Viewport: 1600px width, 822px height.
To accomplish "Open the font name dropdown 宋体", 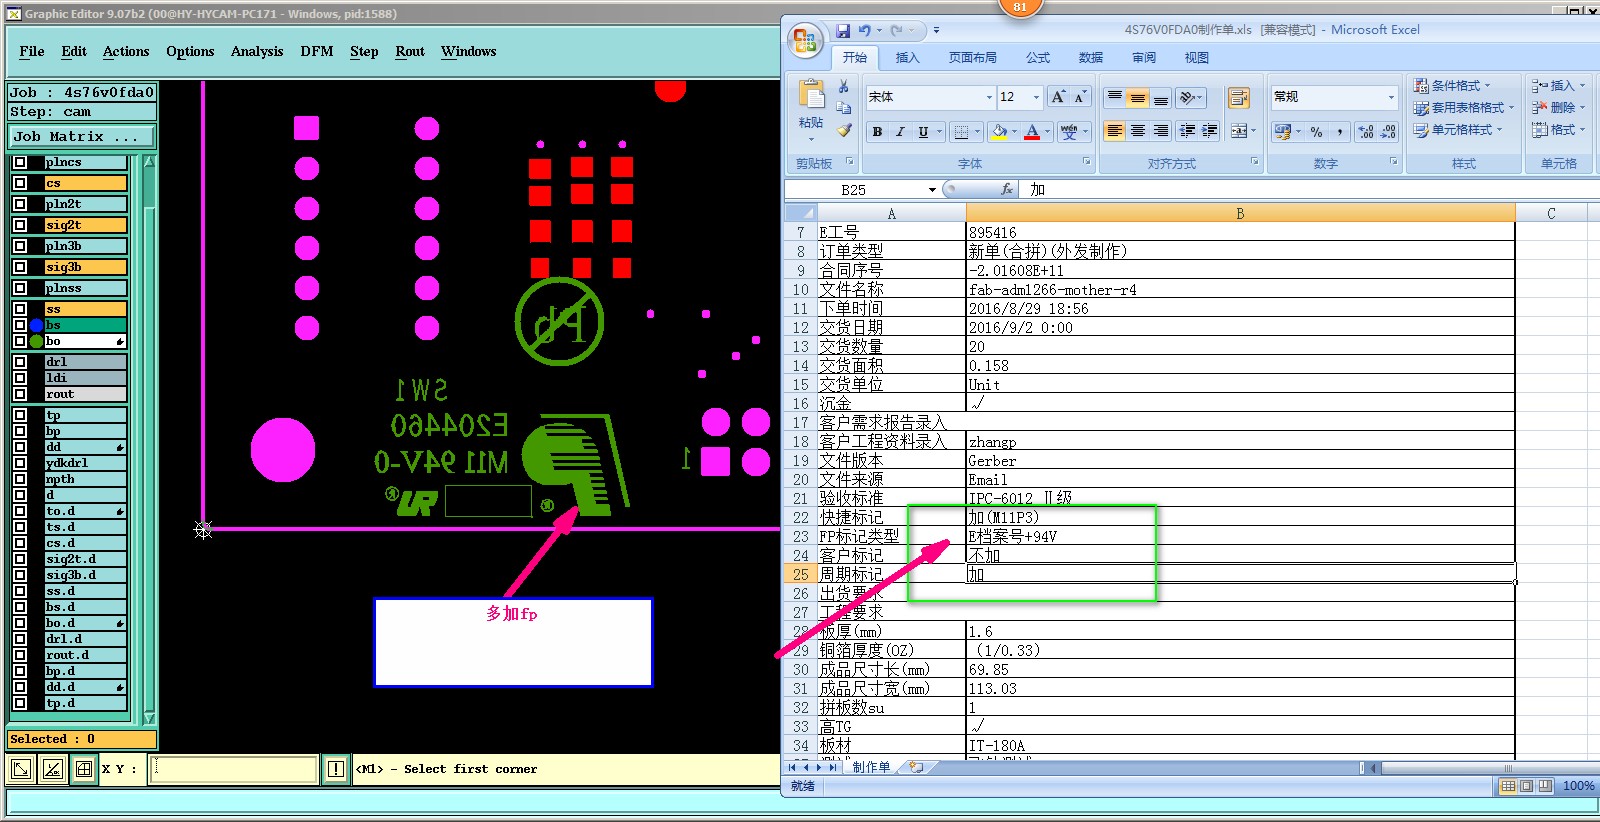I will 989,97.
